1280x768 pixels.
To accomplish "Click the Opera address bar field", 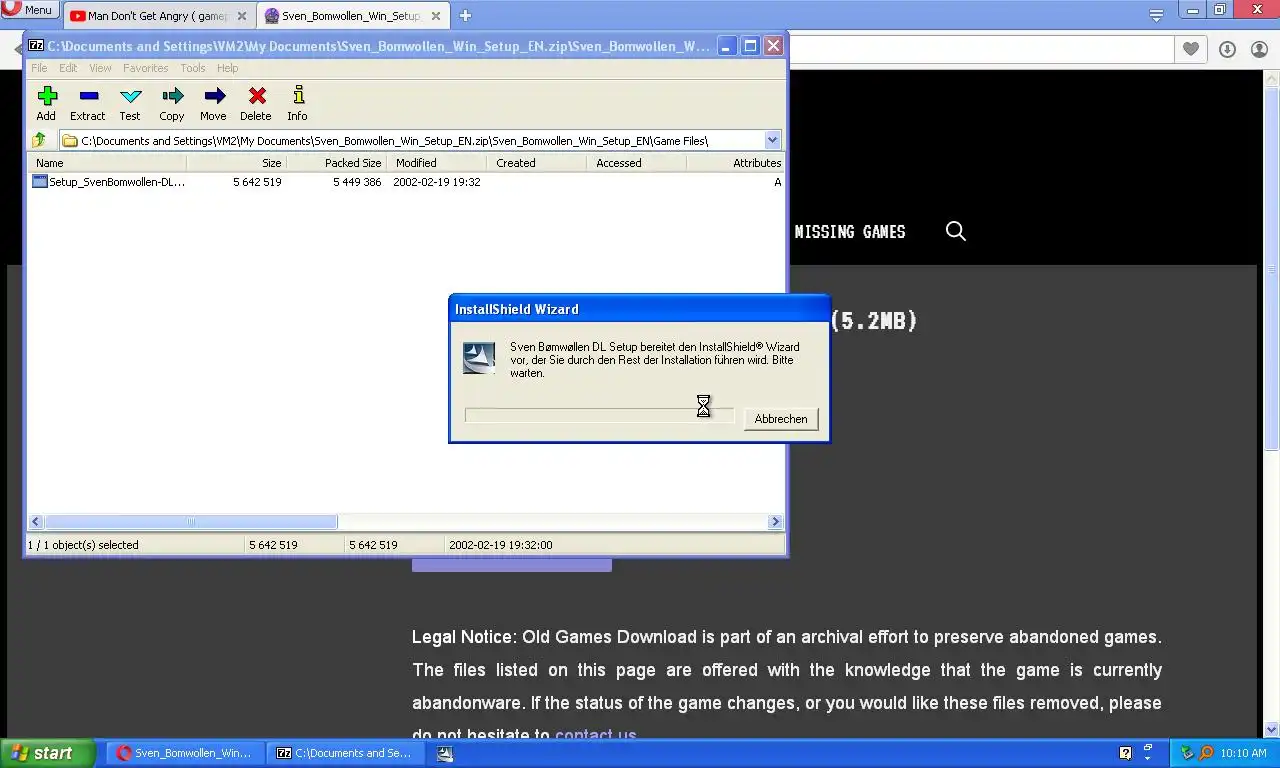I will pos(980,49).
